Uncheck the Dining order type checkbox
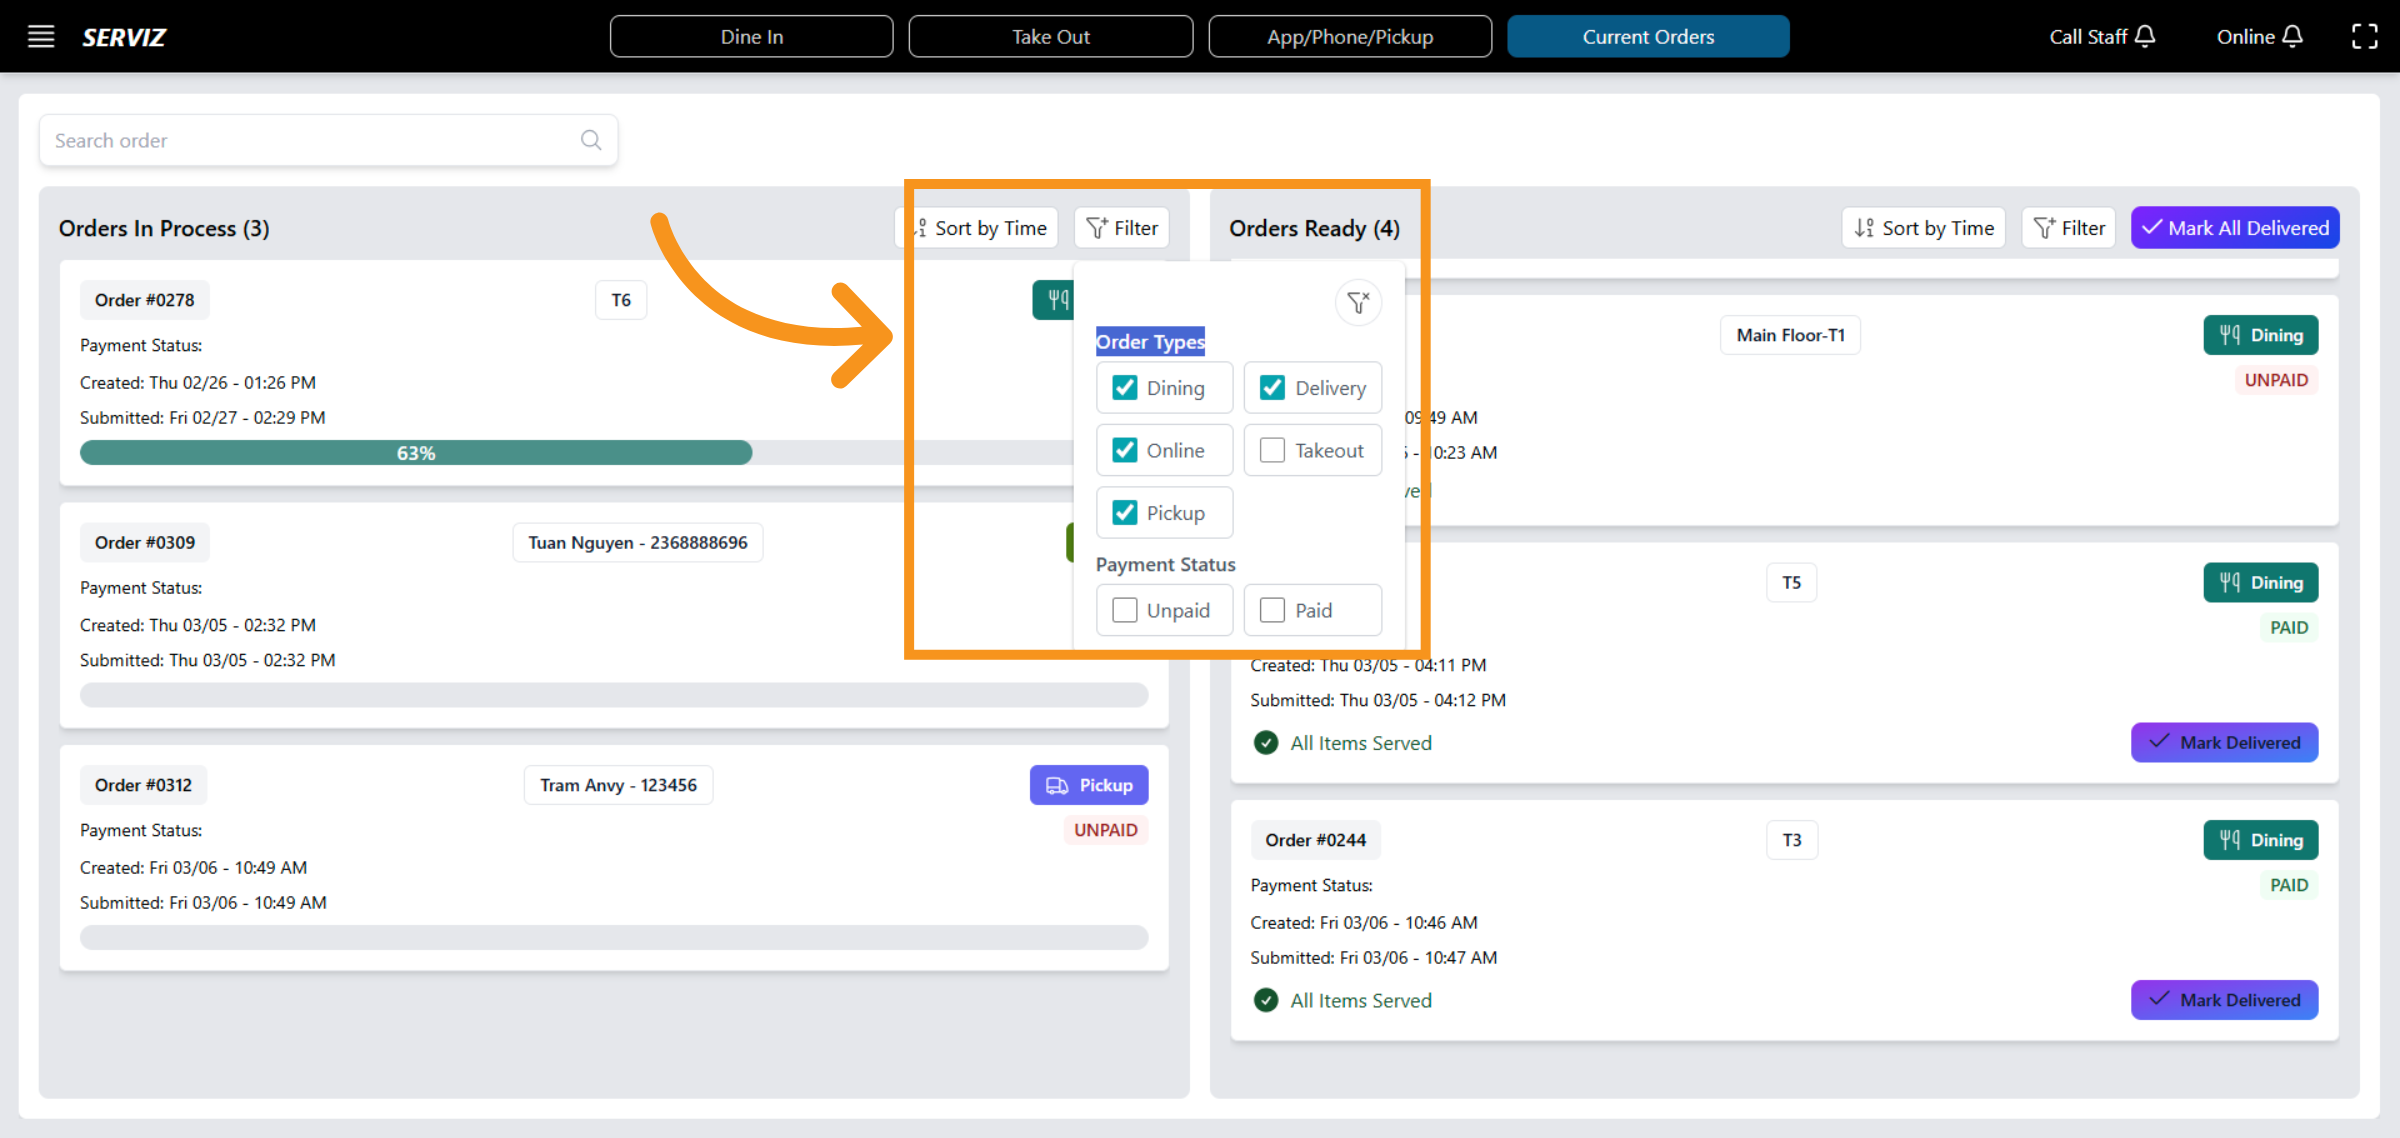 point(1125,388)
